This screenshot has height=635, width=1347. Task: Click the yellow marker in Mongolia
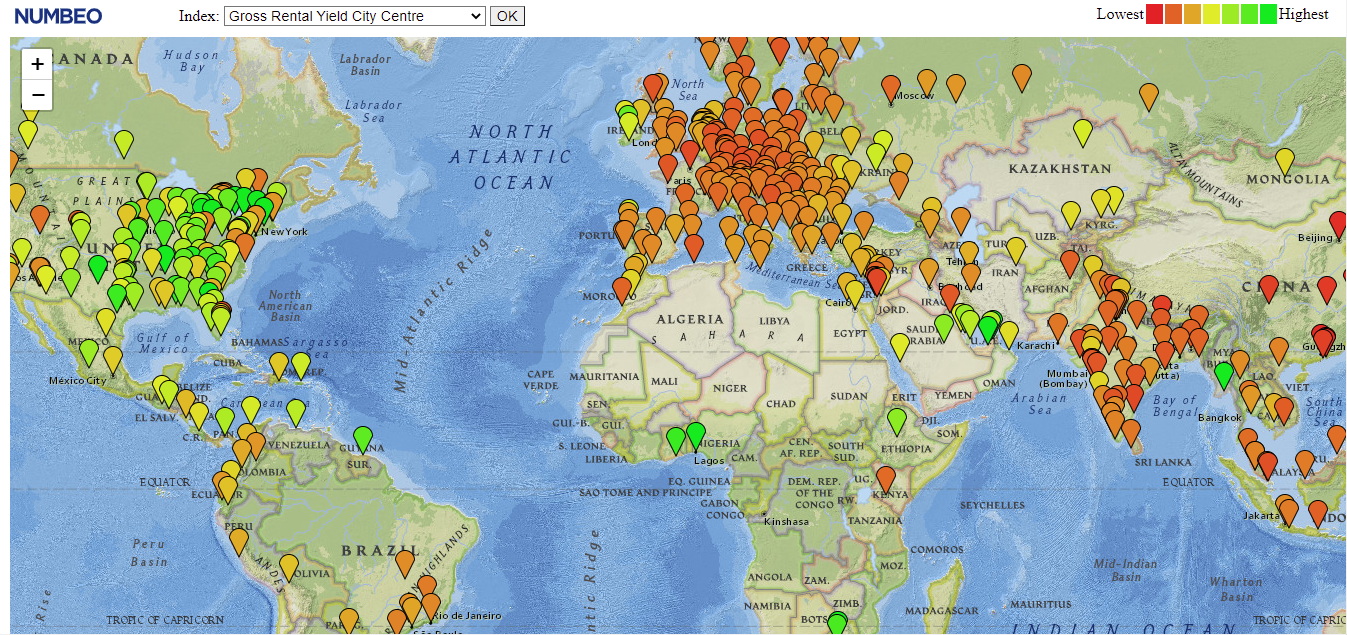pyautogui.click(x=1285, y=160)
